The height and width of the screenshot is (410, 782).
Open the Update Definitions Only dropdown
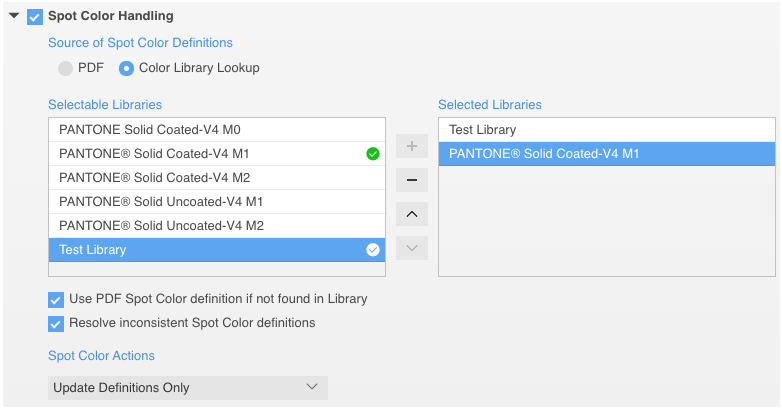tap(188, 388)
